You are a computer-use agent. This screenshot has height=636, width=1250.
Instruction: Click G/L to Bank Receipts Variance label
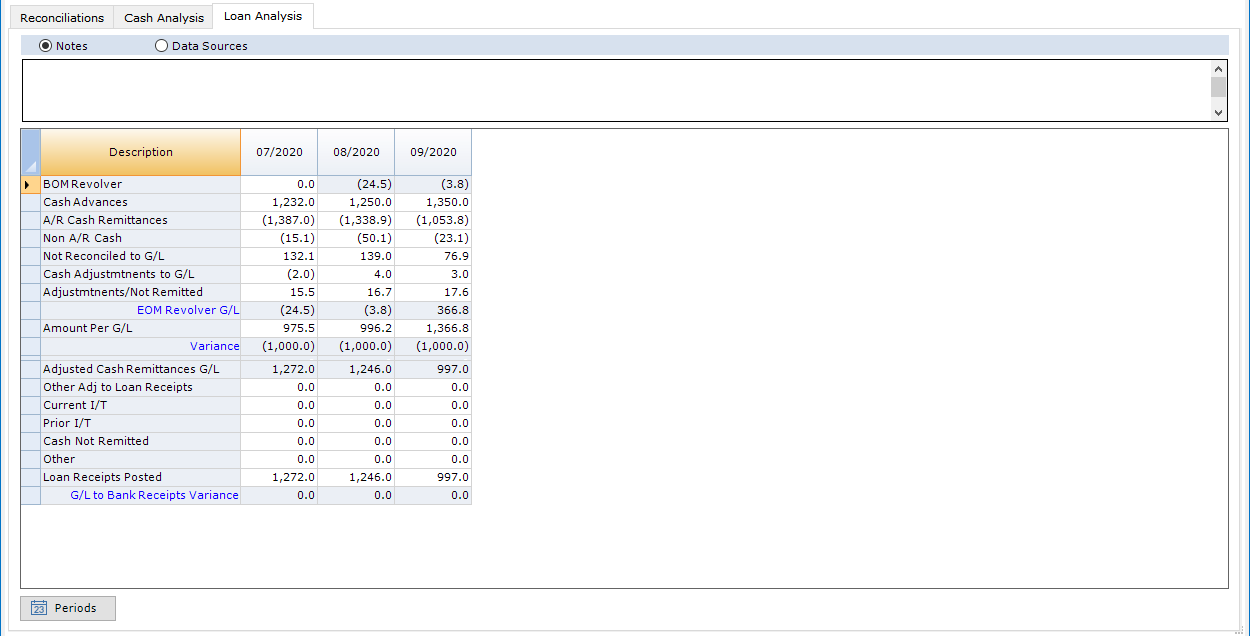pyautogui.click(x=154, y=495)
